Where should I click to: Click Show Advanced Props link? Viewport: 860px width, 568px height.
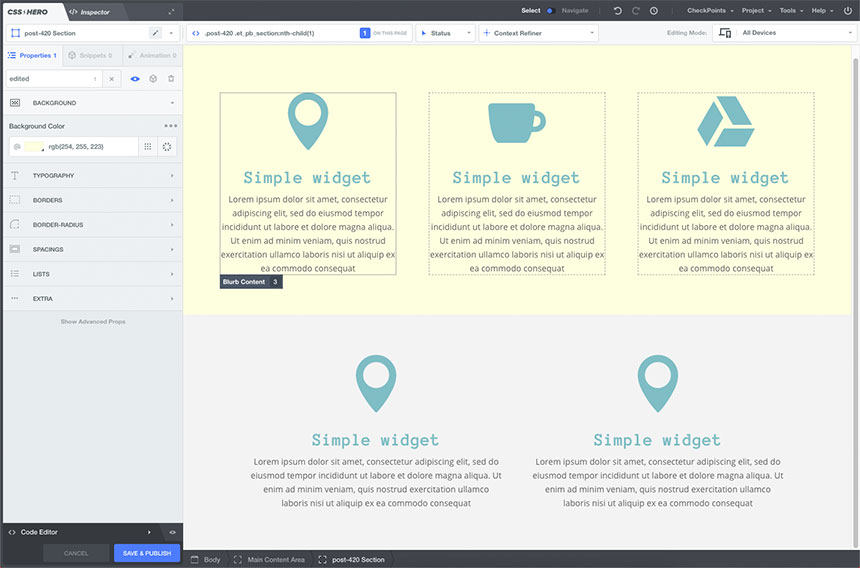93,322
